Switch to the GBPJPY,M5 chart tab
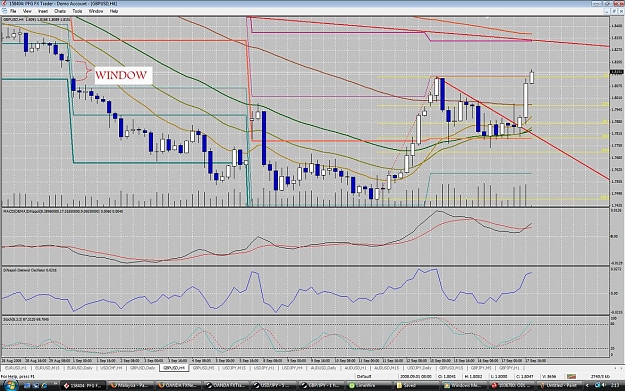 (x=481, y=368)
